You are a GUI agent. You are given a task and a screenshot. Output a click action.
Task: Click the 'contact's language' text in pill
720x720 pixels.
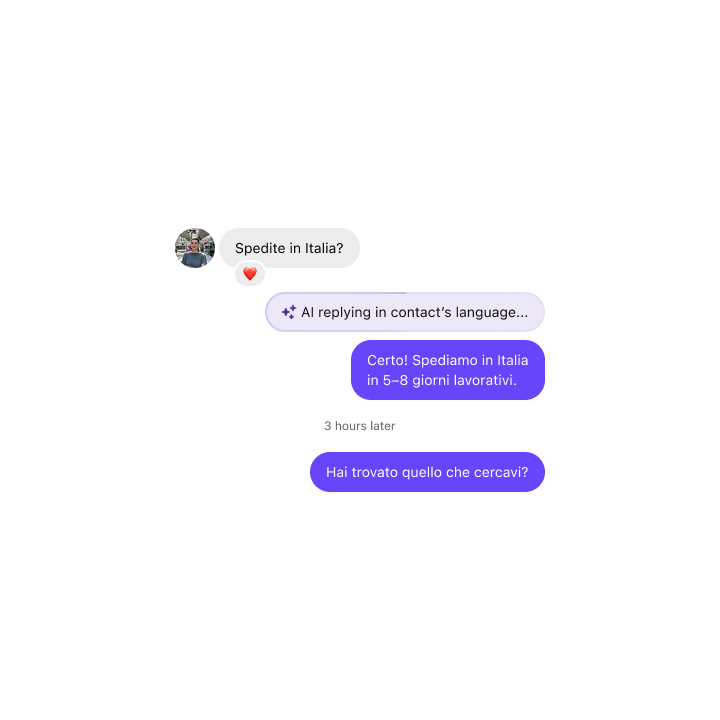(x=453, y=313)
